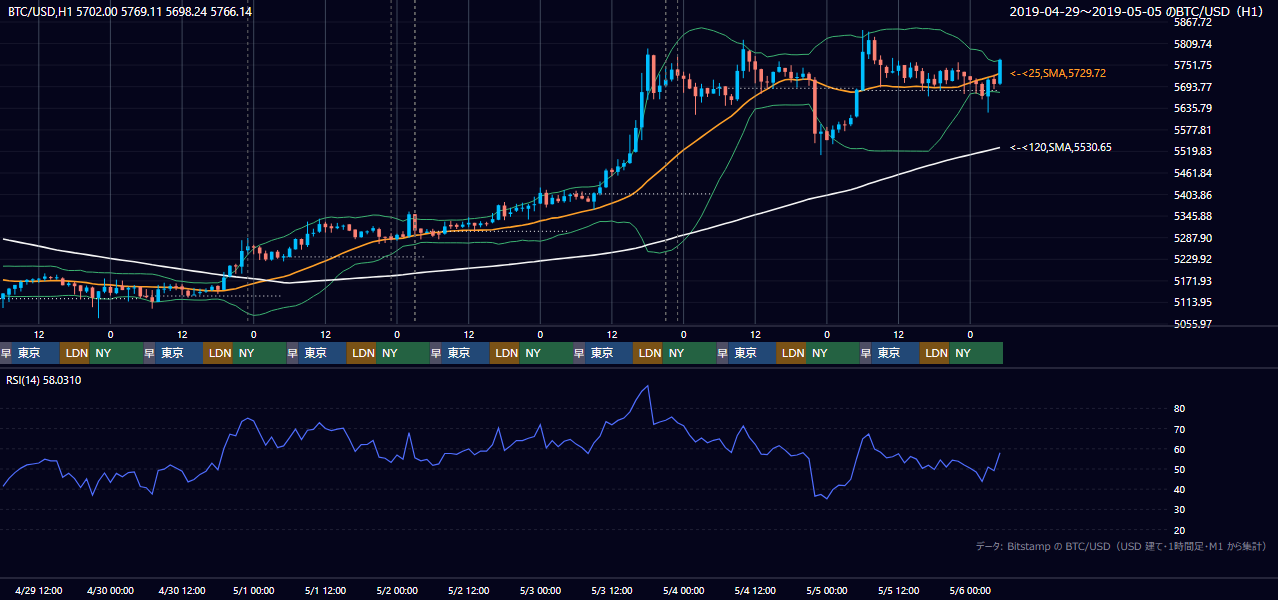Click the 2019-04-29～2019-05-05 chart title

click(x=1137, y=12)
